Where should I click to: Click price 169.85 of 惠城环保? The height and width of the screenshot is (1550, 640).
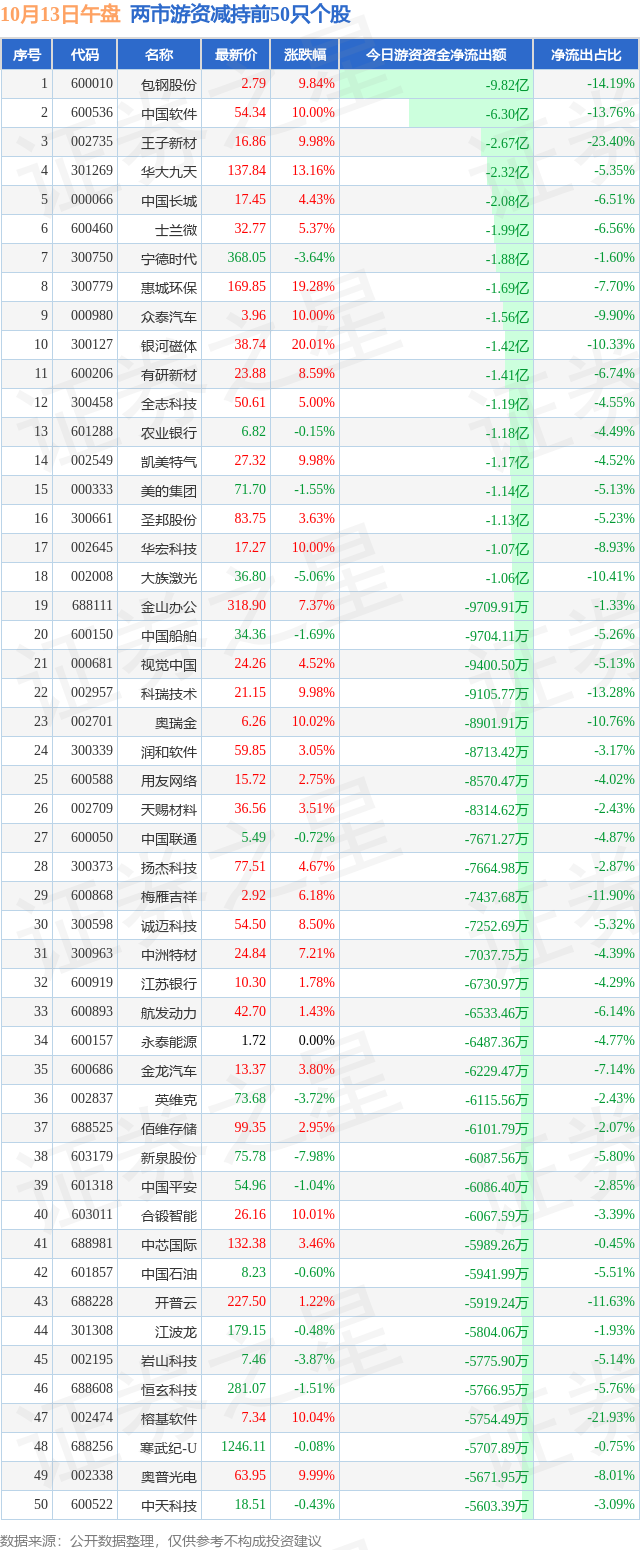pos(246,287)
